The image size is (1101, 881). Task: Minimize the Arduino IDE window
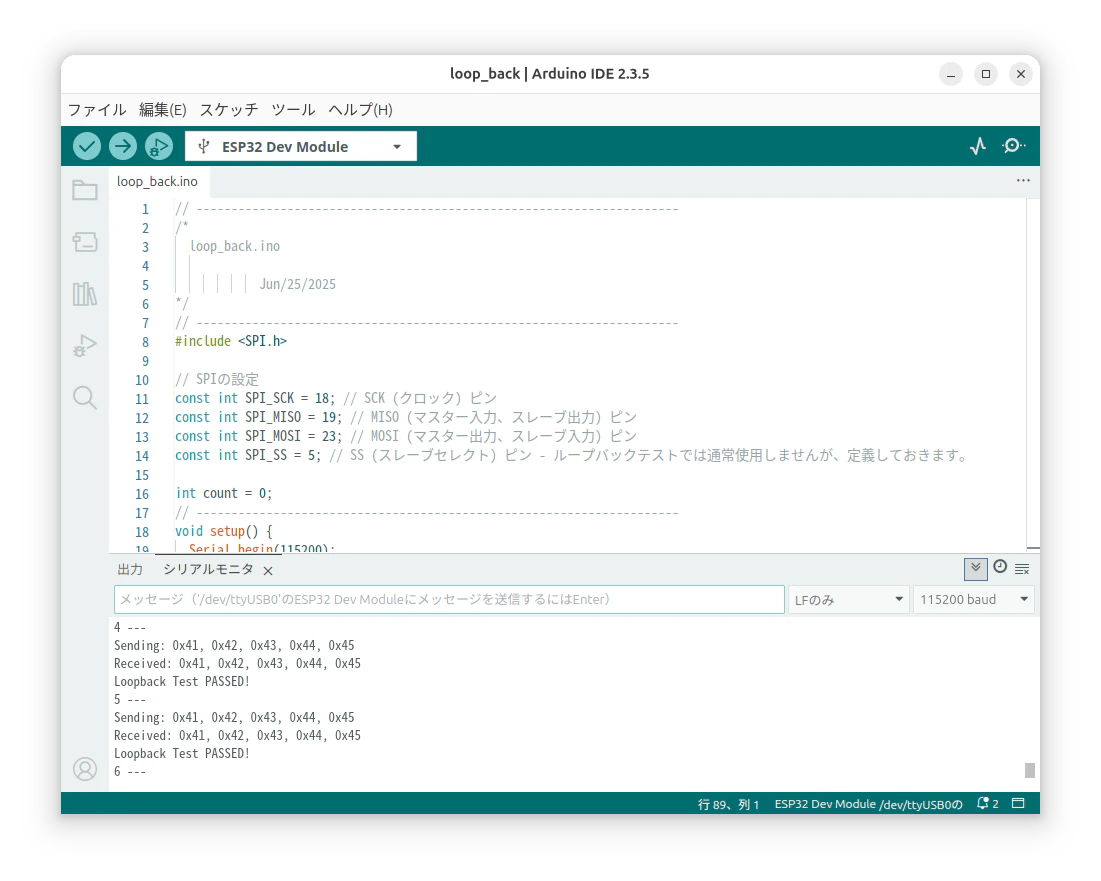(x=951, y=74)
